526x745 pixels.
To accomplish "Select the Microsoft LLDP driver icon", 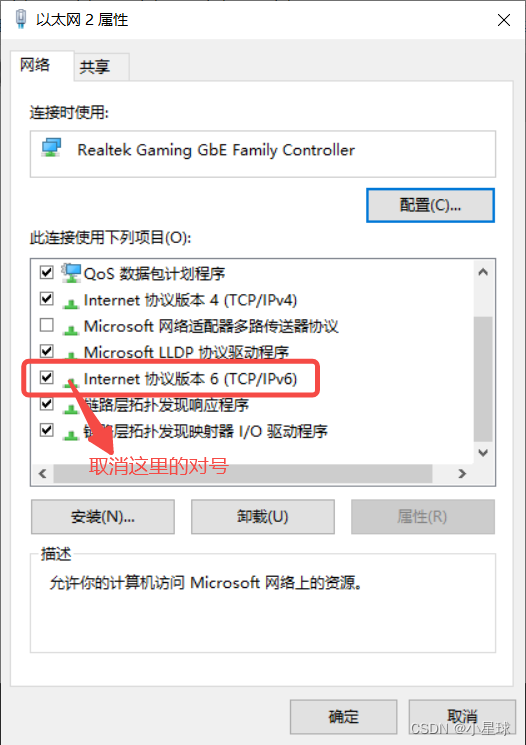I will [x=71, y=354].
